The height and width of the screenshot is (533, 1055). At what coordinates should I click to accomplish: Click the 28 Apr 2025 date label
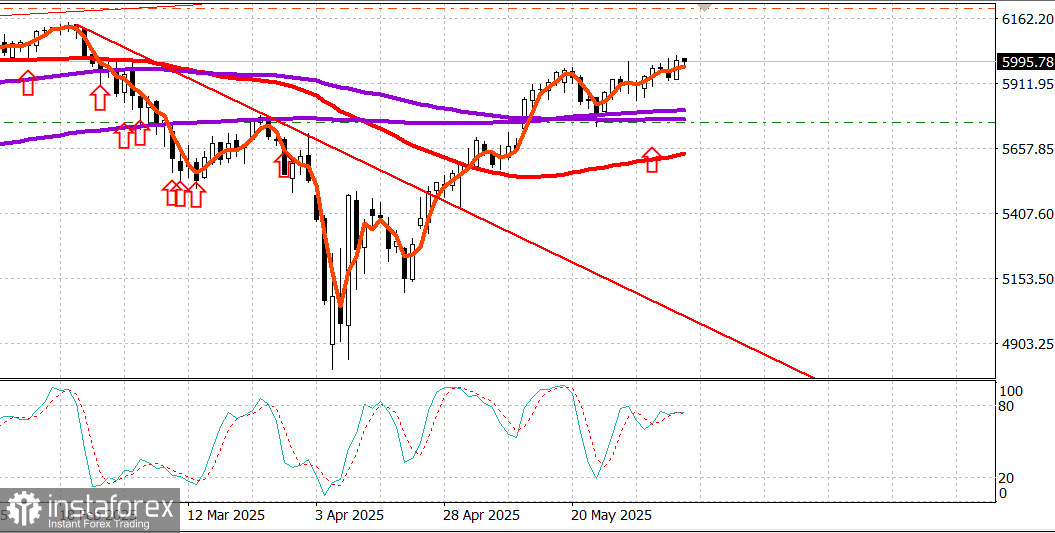[x=482, y=516]
